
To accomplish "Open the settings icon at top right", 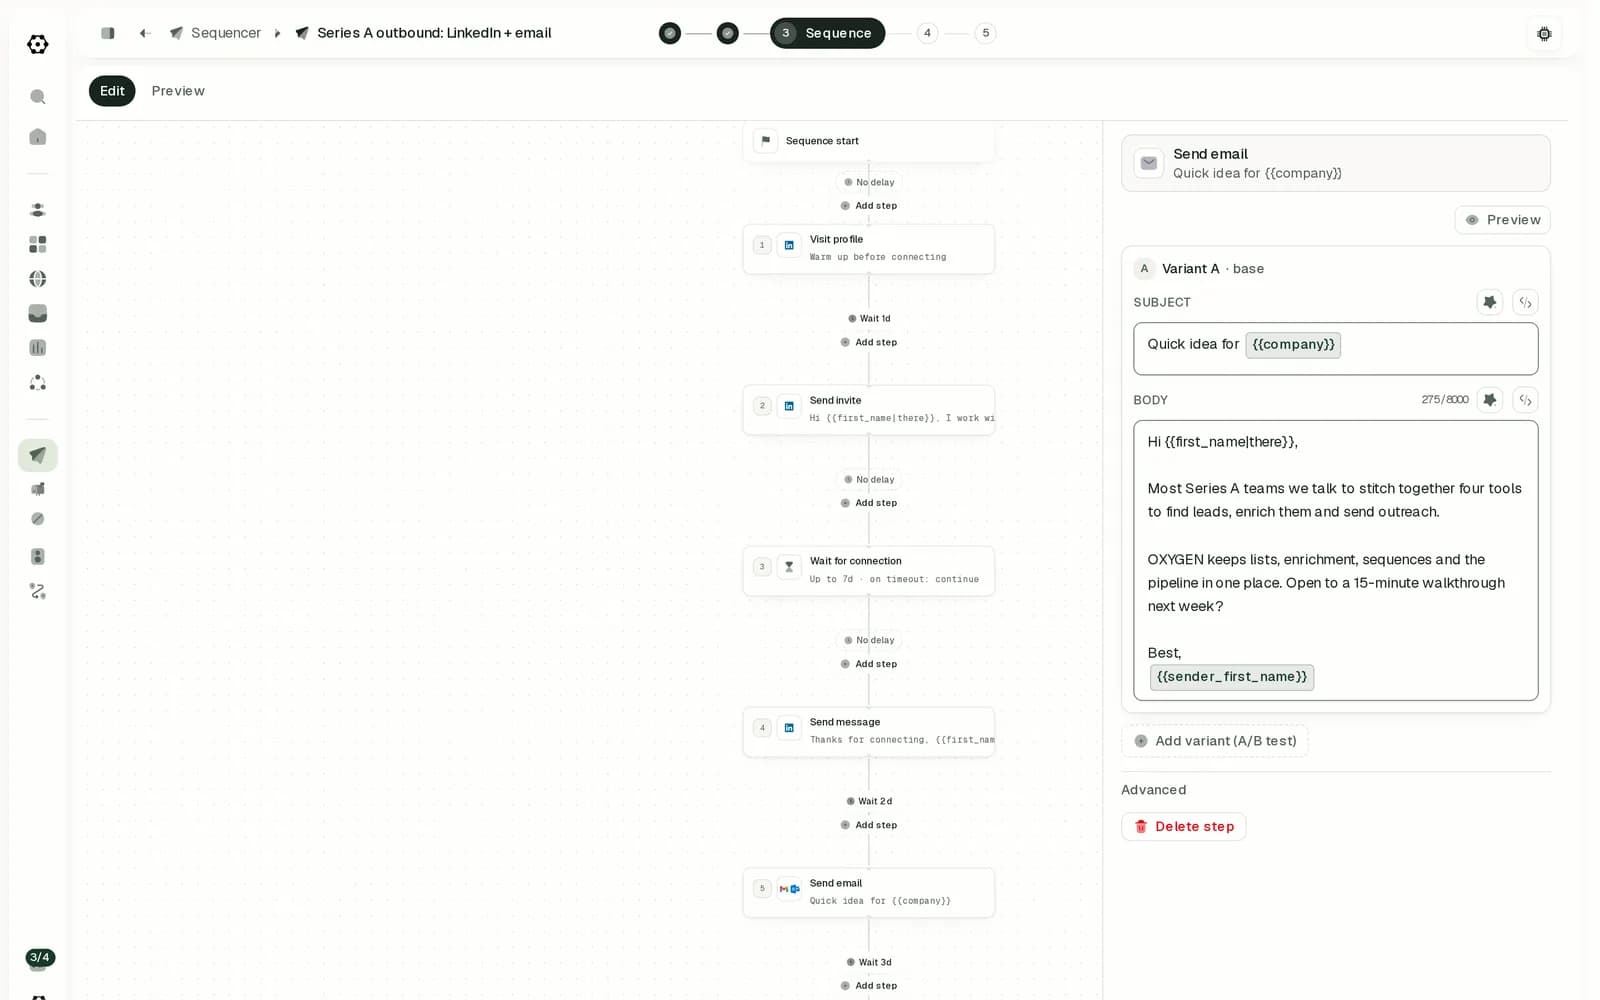I will (x=1544, y=34).
